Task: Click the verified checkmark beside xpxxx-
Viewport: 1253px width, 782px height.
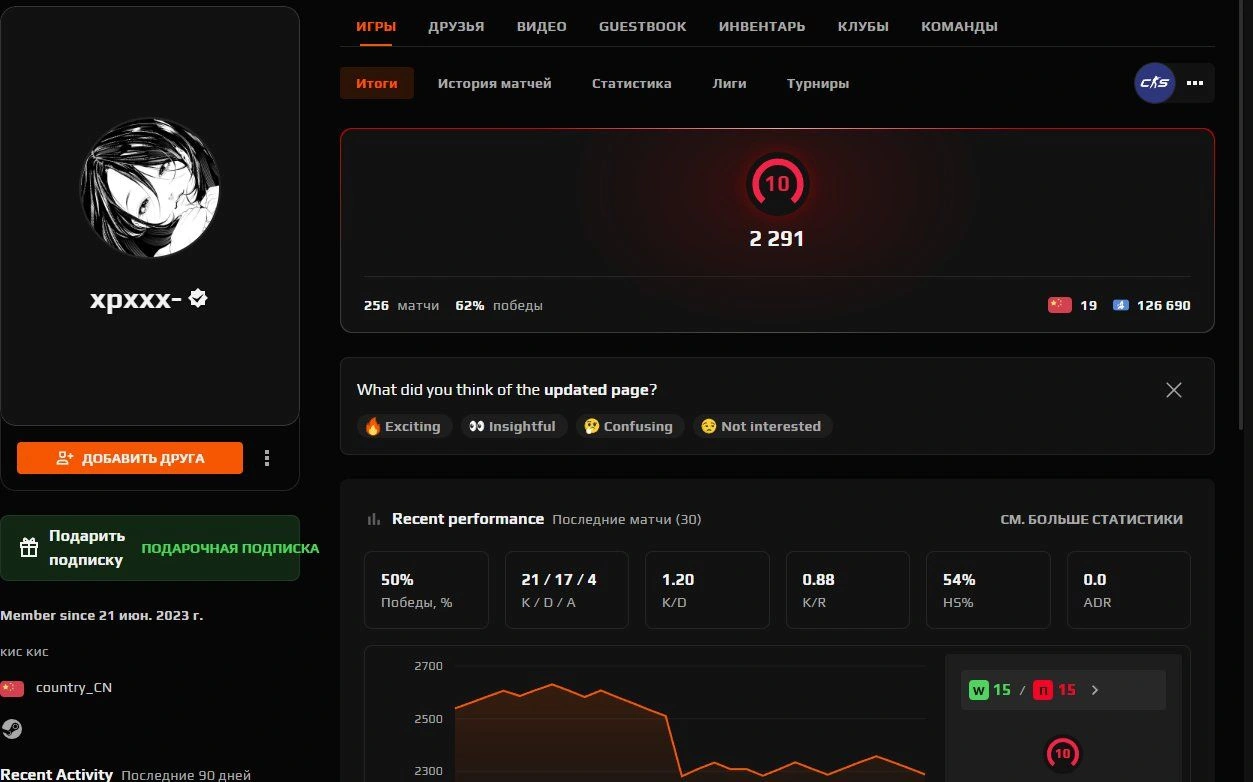Action: point(198,297)
